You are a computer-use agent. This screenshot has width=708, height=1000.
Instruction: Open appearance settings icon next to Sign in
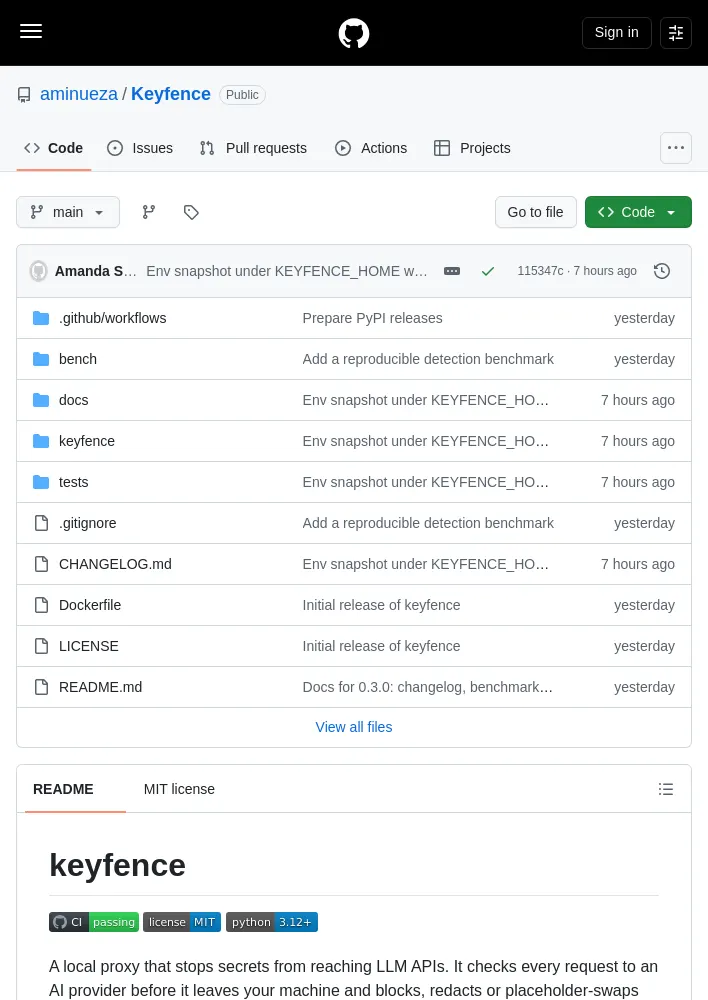[x=675, y=33]
